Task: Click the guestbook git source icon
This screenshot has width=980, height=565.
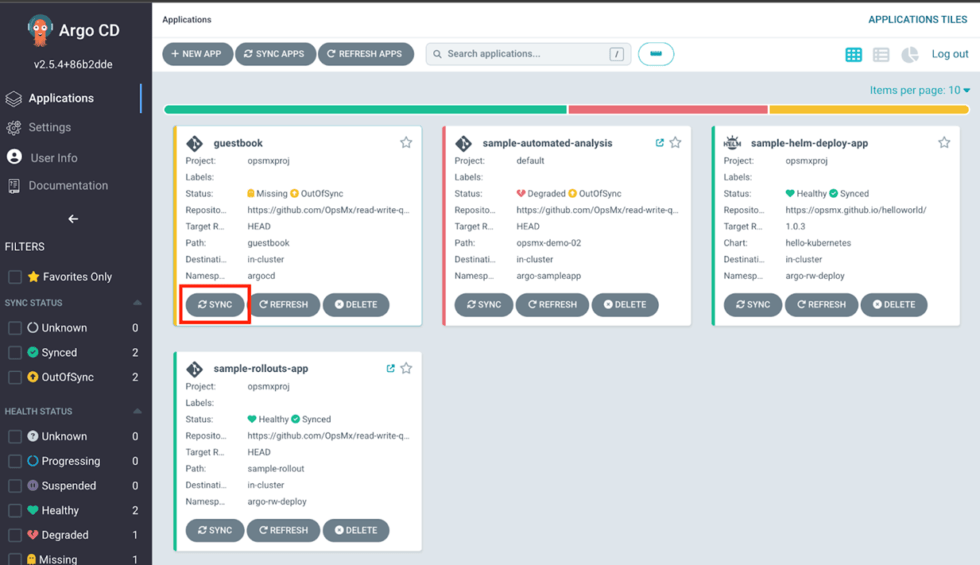Action: tap(194, 143)
